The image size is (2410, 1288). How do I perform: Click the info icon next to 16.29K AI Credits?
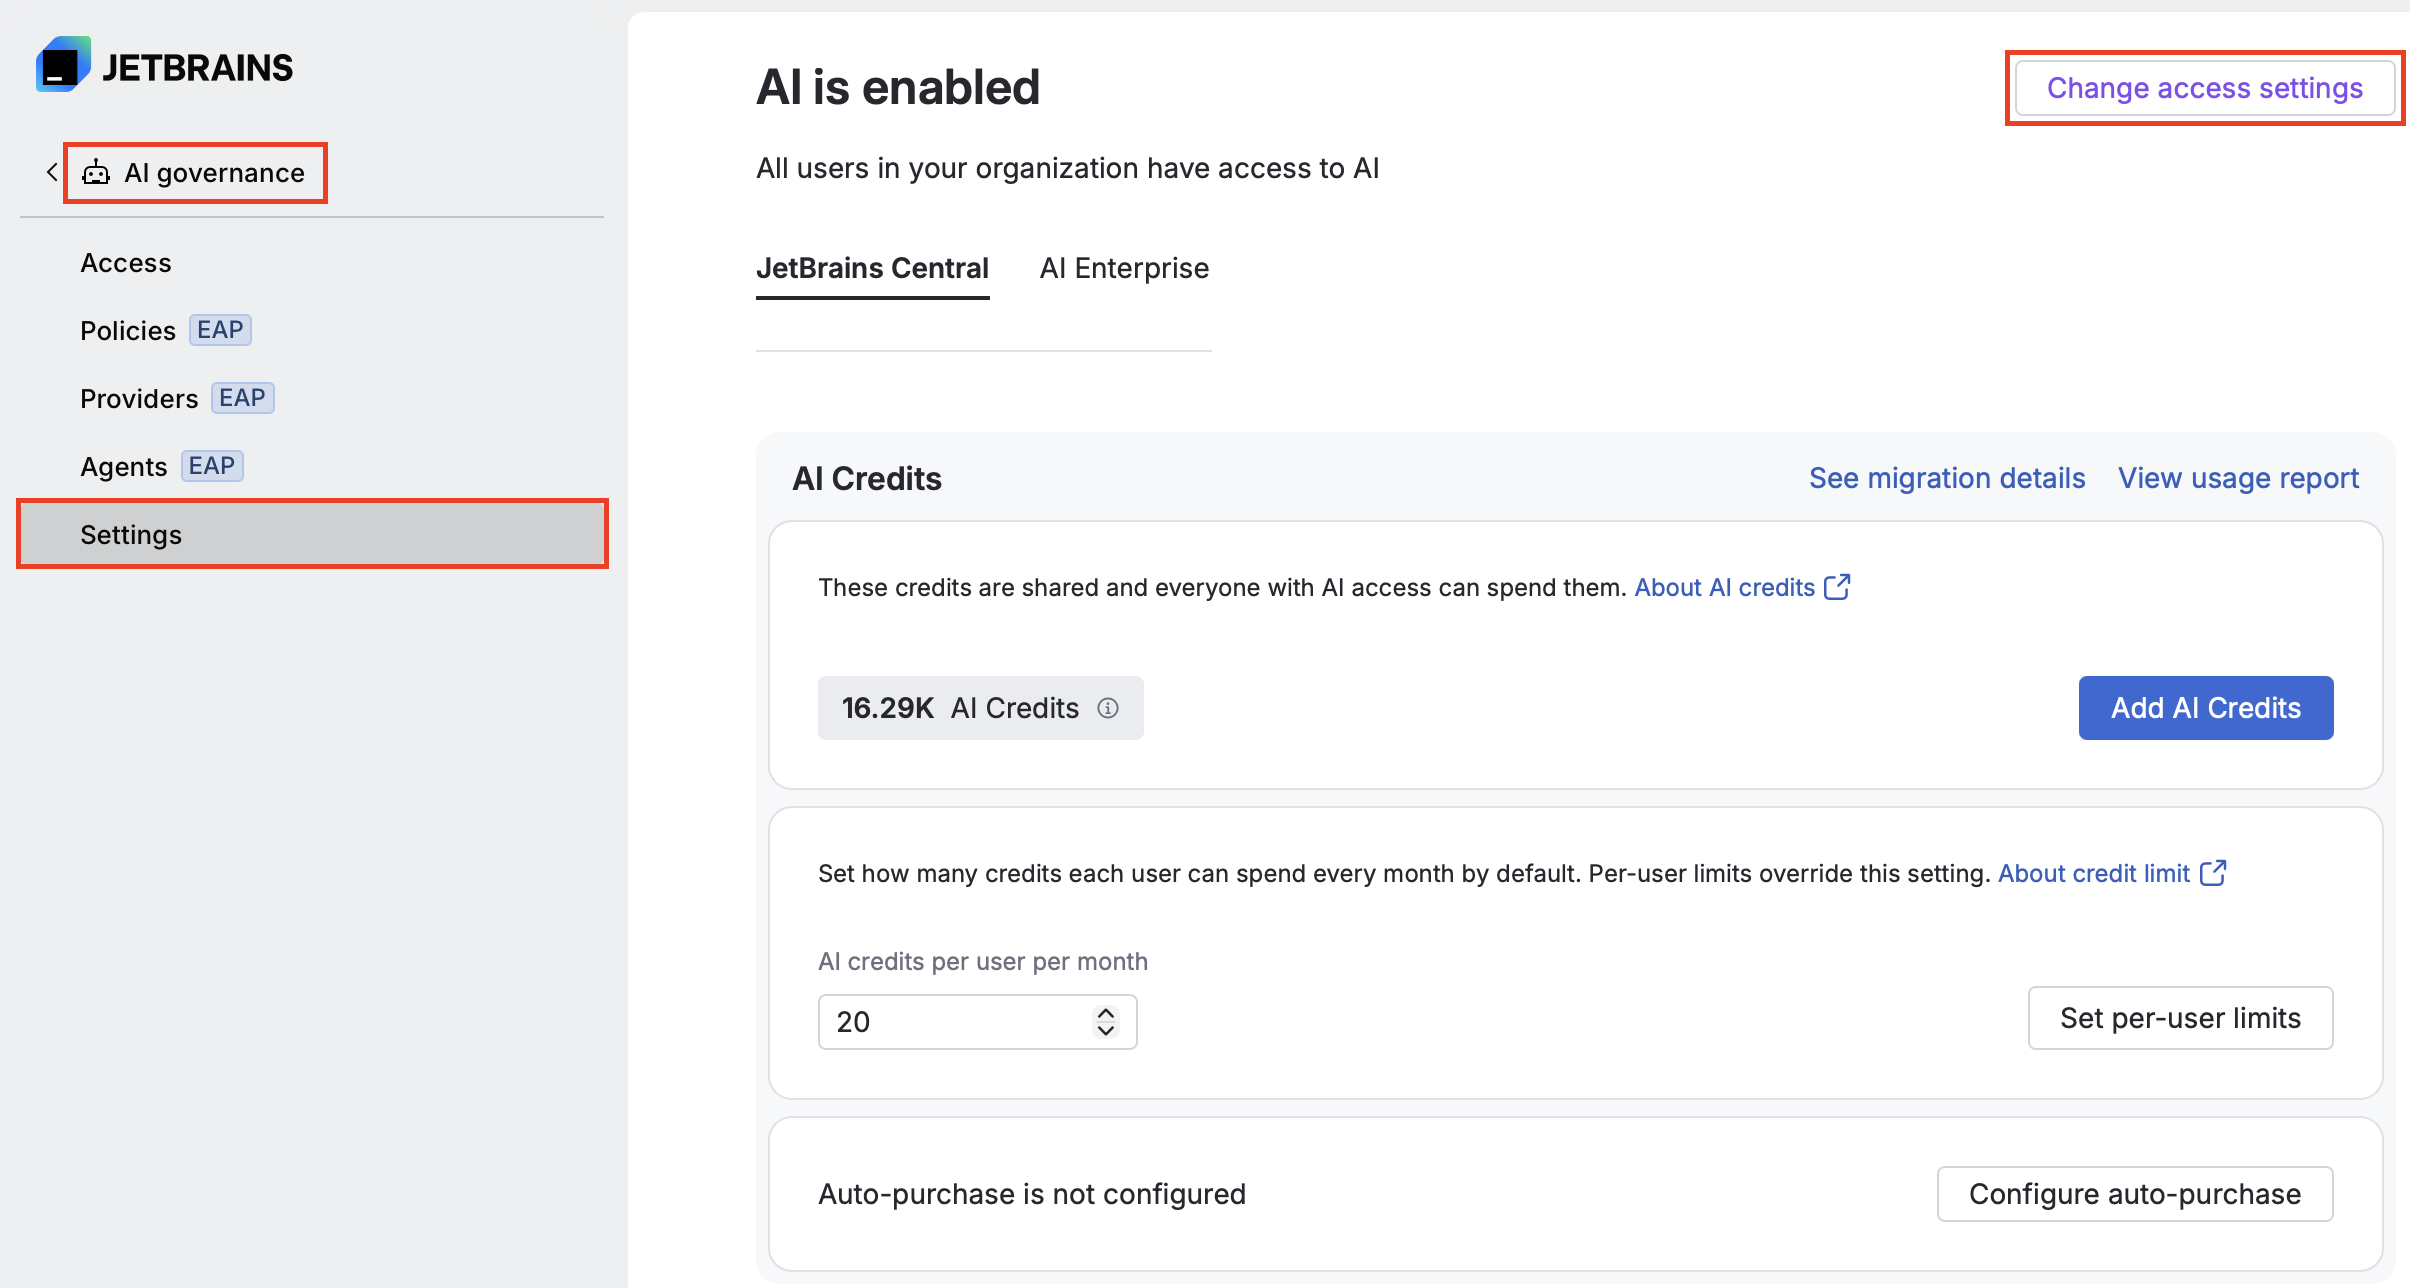point(1108,708)
